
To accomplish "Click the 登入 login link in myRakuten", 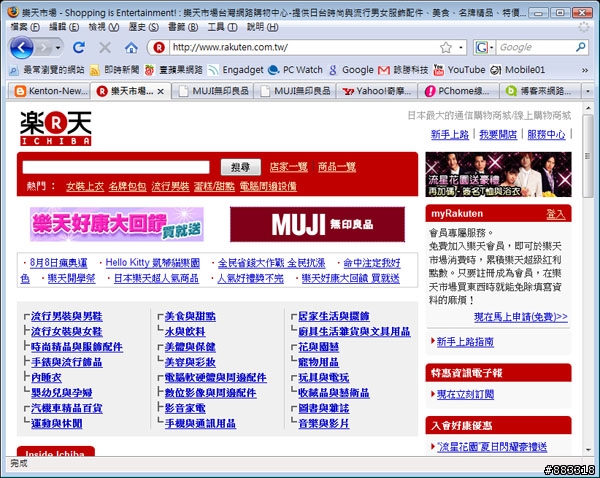I will coord(556,214).
